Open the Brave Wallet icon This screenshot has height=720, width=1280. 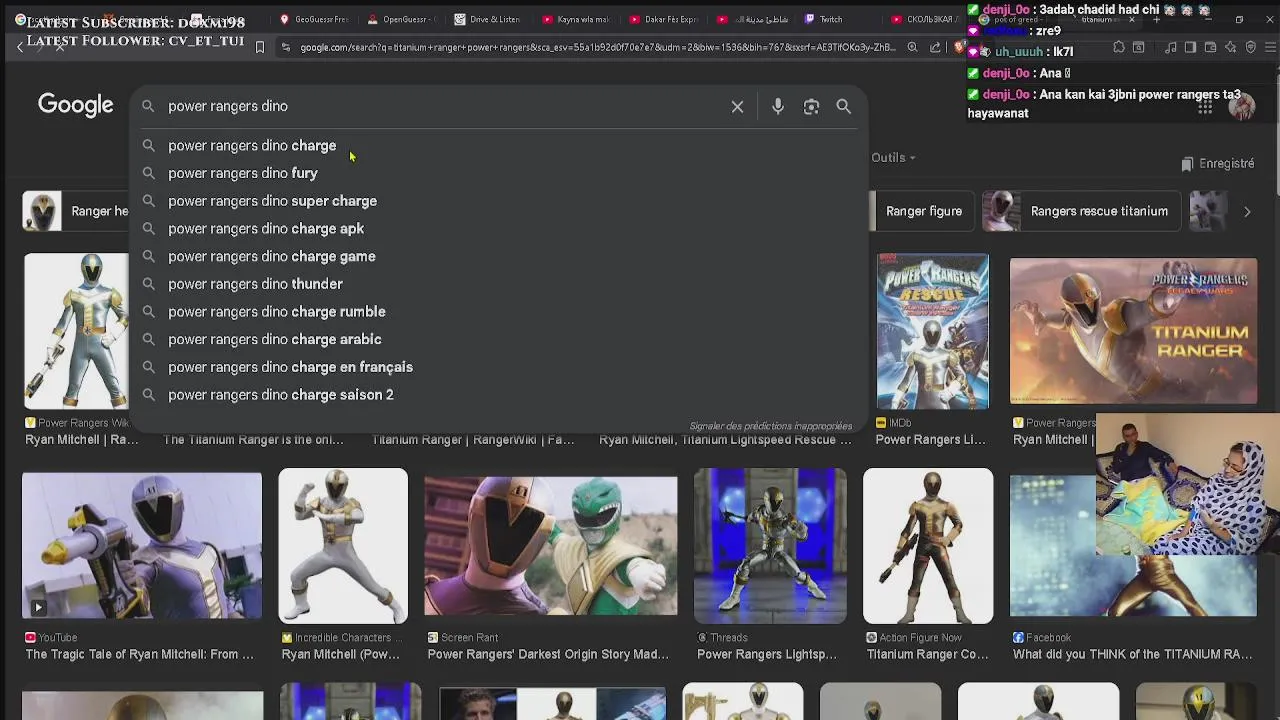[x=1210, y=47]
